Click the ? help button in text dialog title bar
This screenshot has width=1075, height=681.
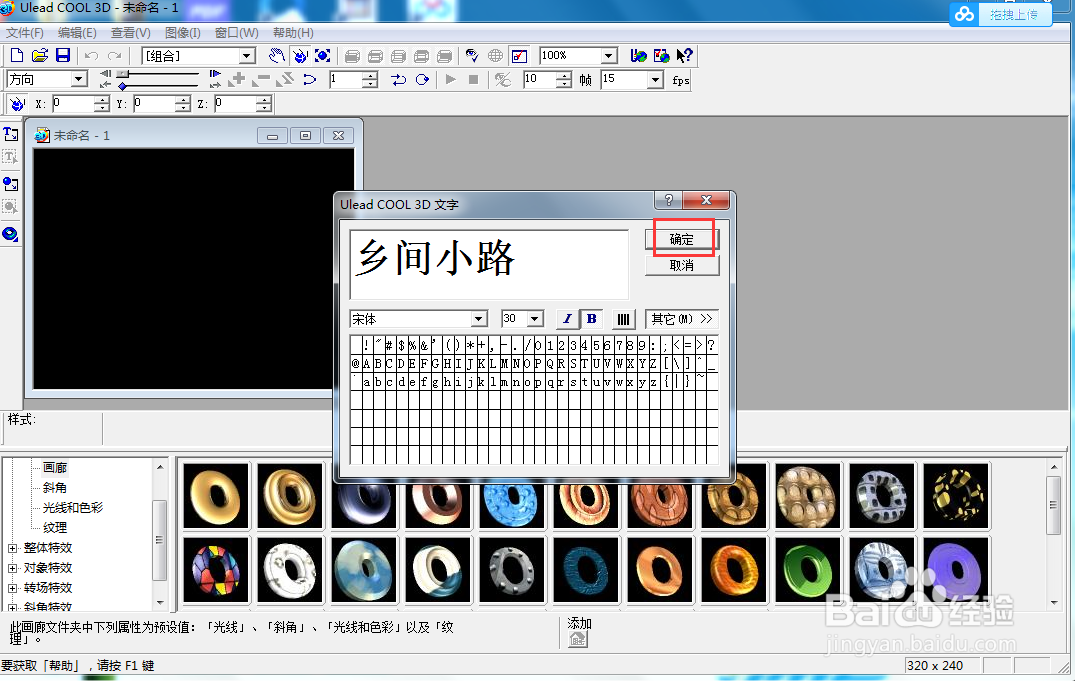tap(668, 200)
